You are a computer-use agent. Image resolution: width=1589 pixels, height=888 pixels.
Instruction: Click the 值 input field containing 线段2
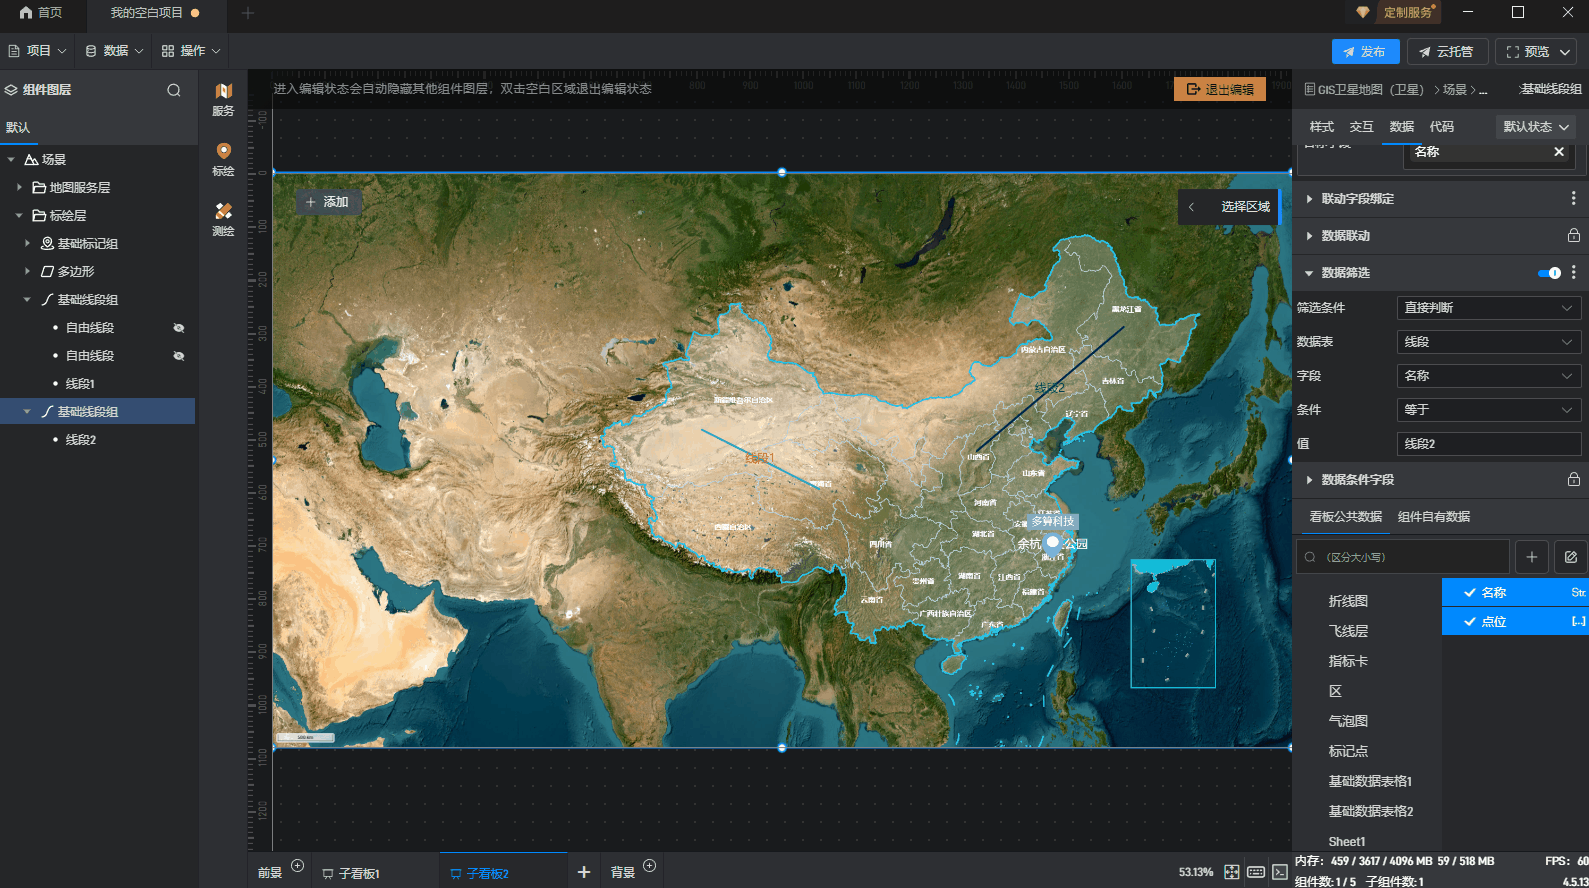pyautogui.click(x=1488, y=444)
